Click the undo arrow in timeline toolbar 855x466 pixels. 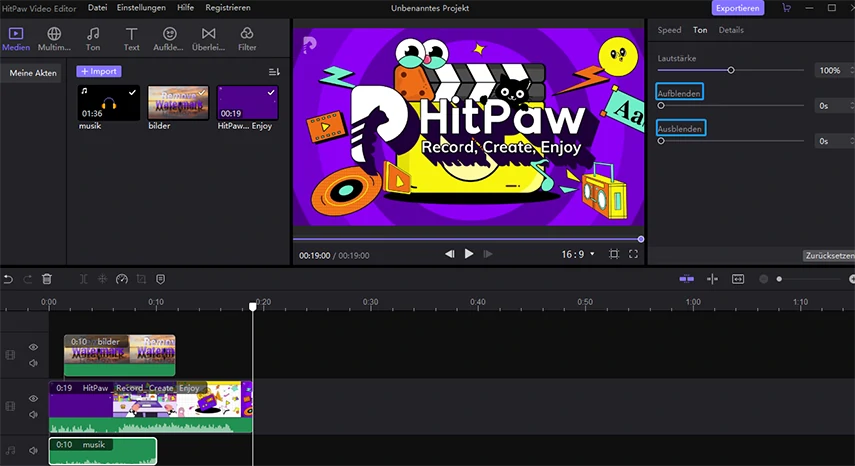8,279
